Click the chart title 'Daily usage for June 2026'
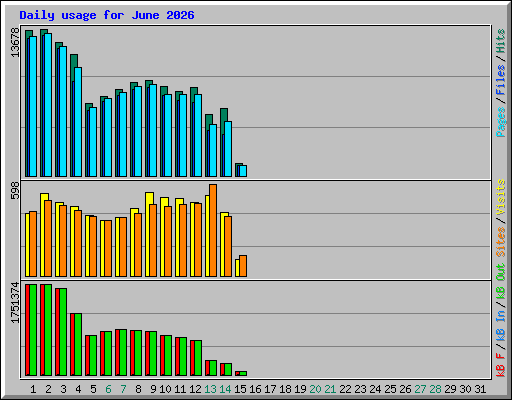The width and height of the screenshot is (512, 400). pyautogui.click(x=107, y=15)
